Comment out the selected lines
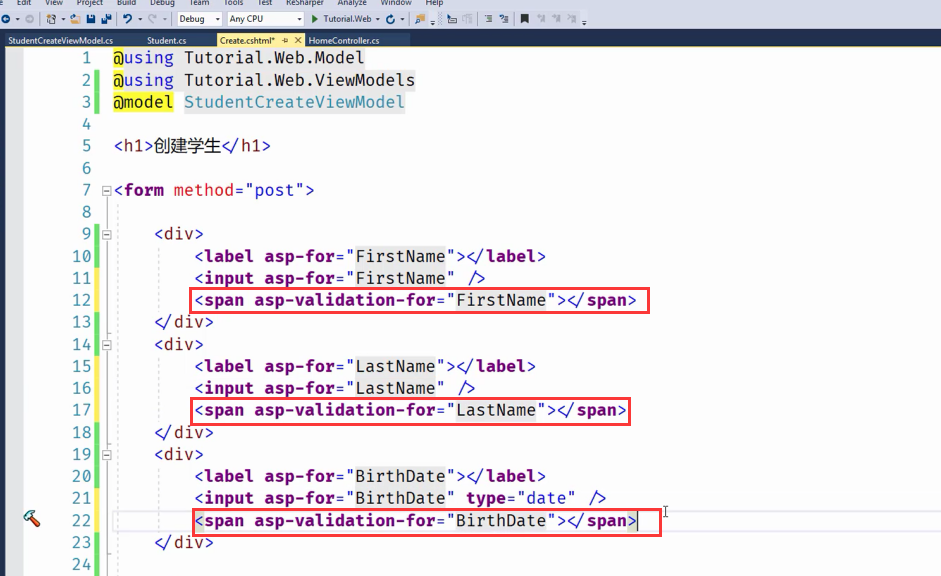Screen dimensions: 941x576 click(489, 19)
